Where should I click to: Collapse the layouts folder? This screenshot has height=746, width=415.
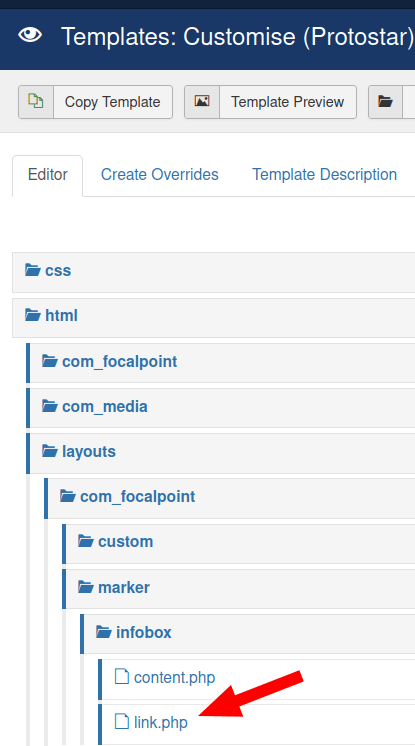tap(89, 452)
